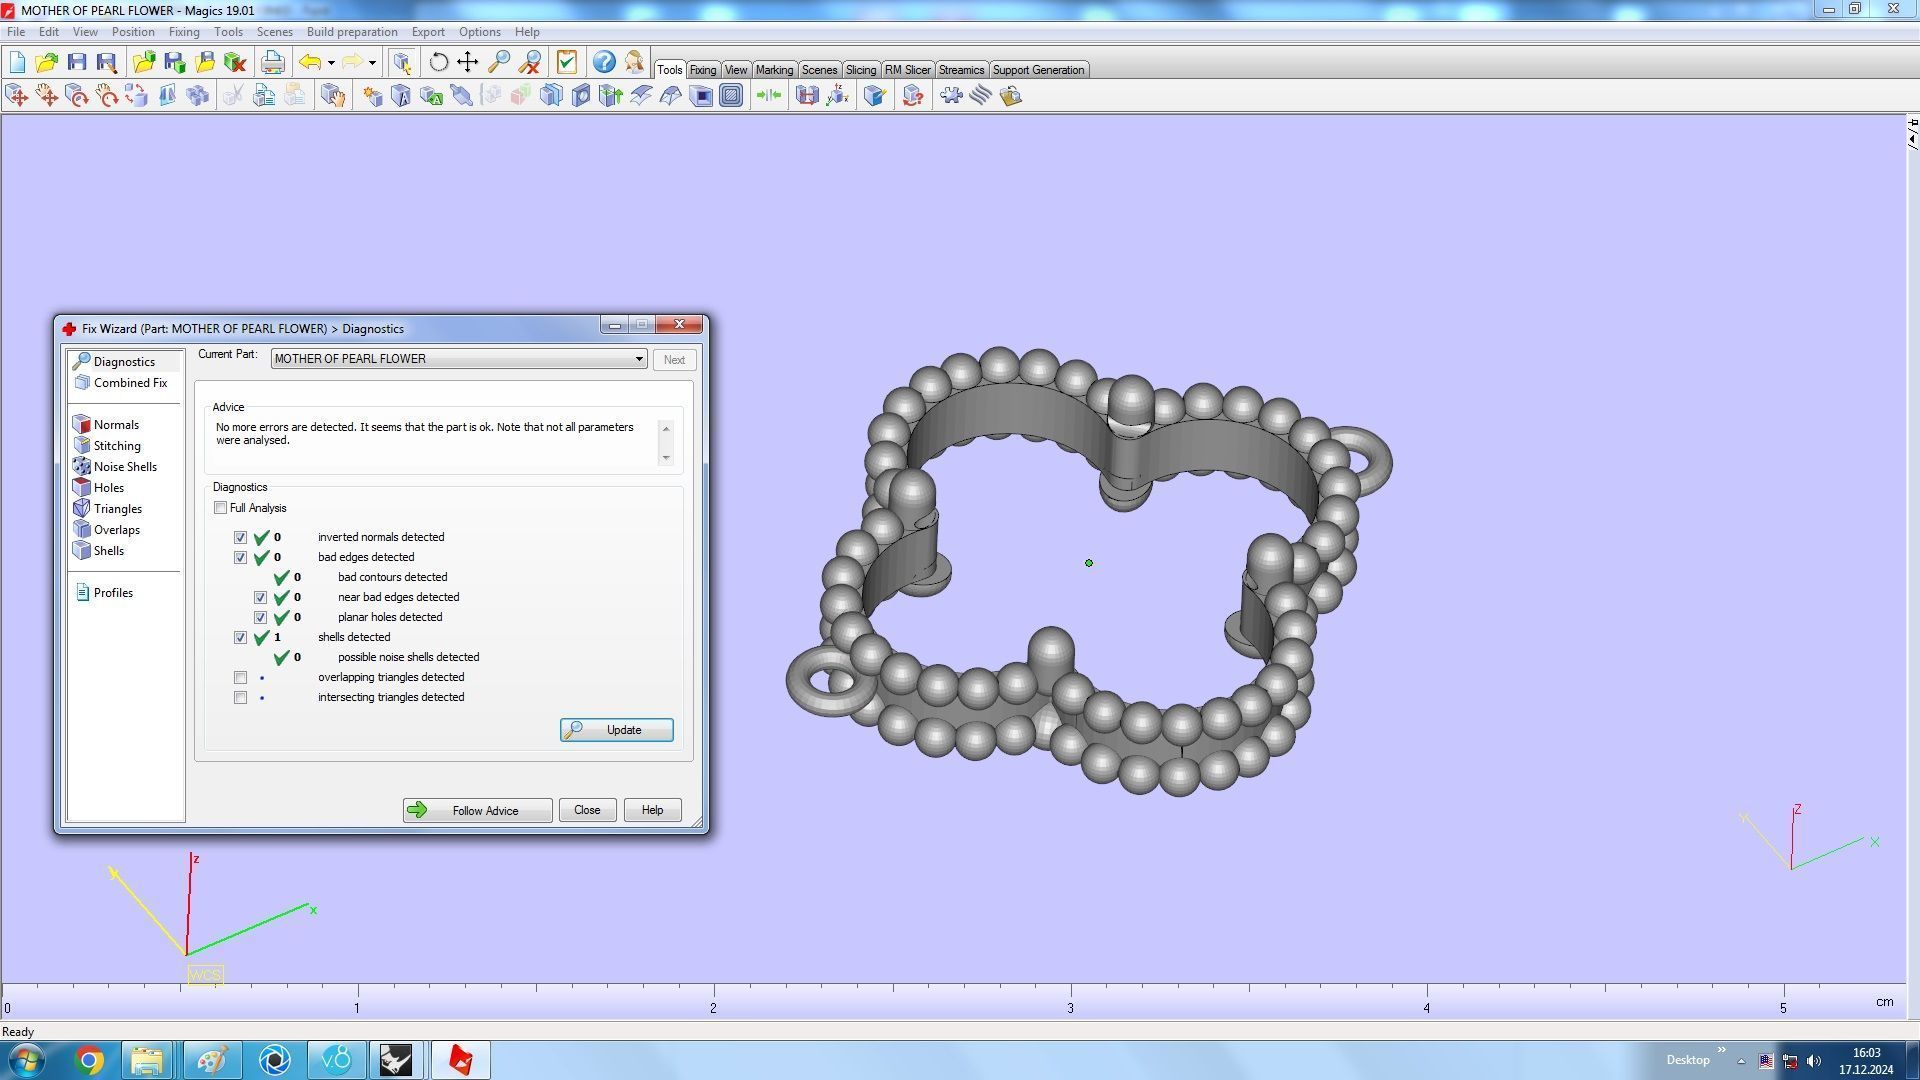Click the Undo arrow icon
This screenshot has width=1920, height=1080.
pyautogui.click(x=310, y=63)
